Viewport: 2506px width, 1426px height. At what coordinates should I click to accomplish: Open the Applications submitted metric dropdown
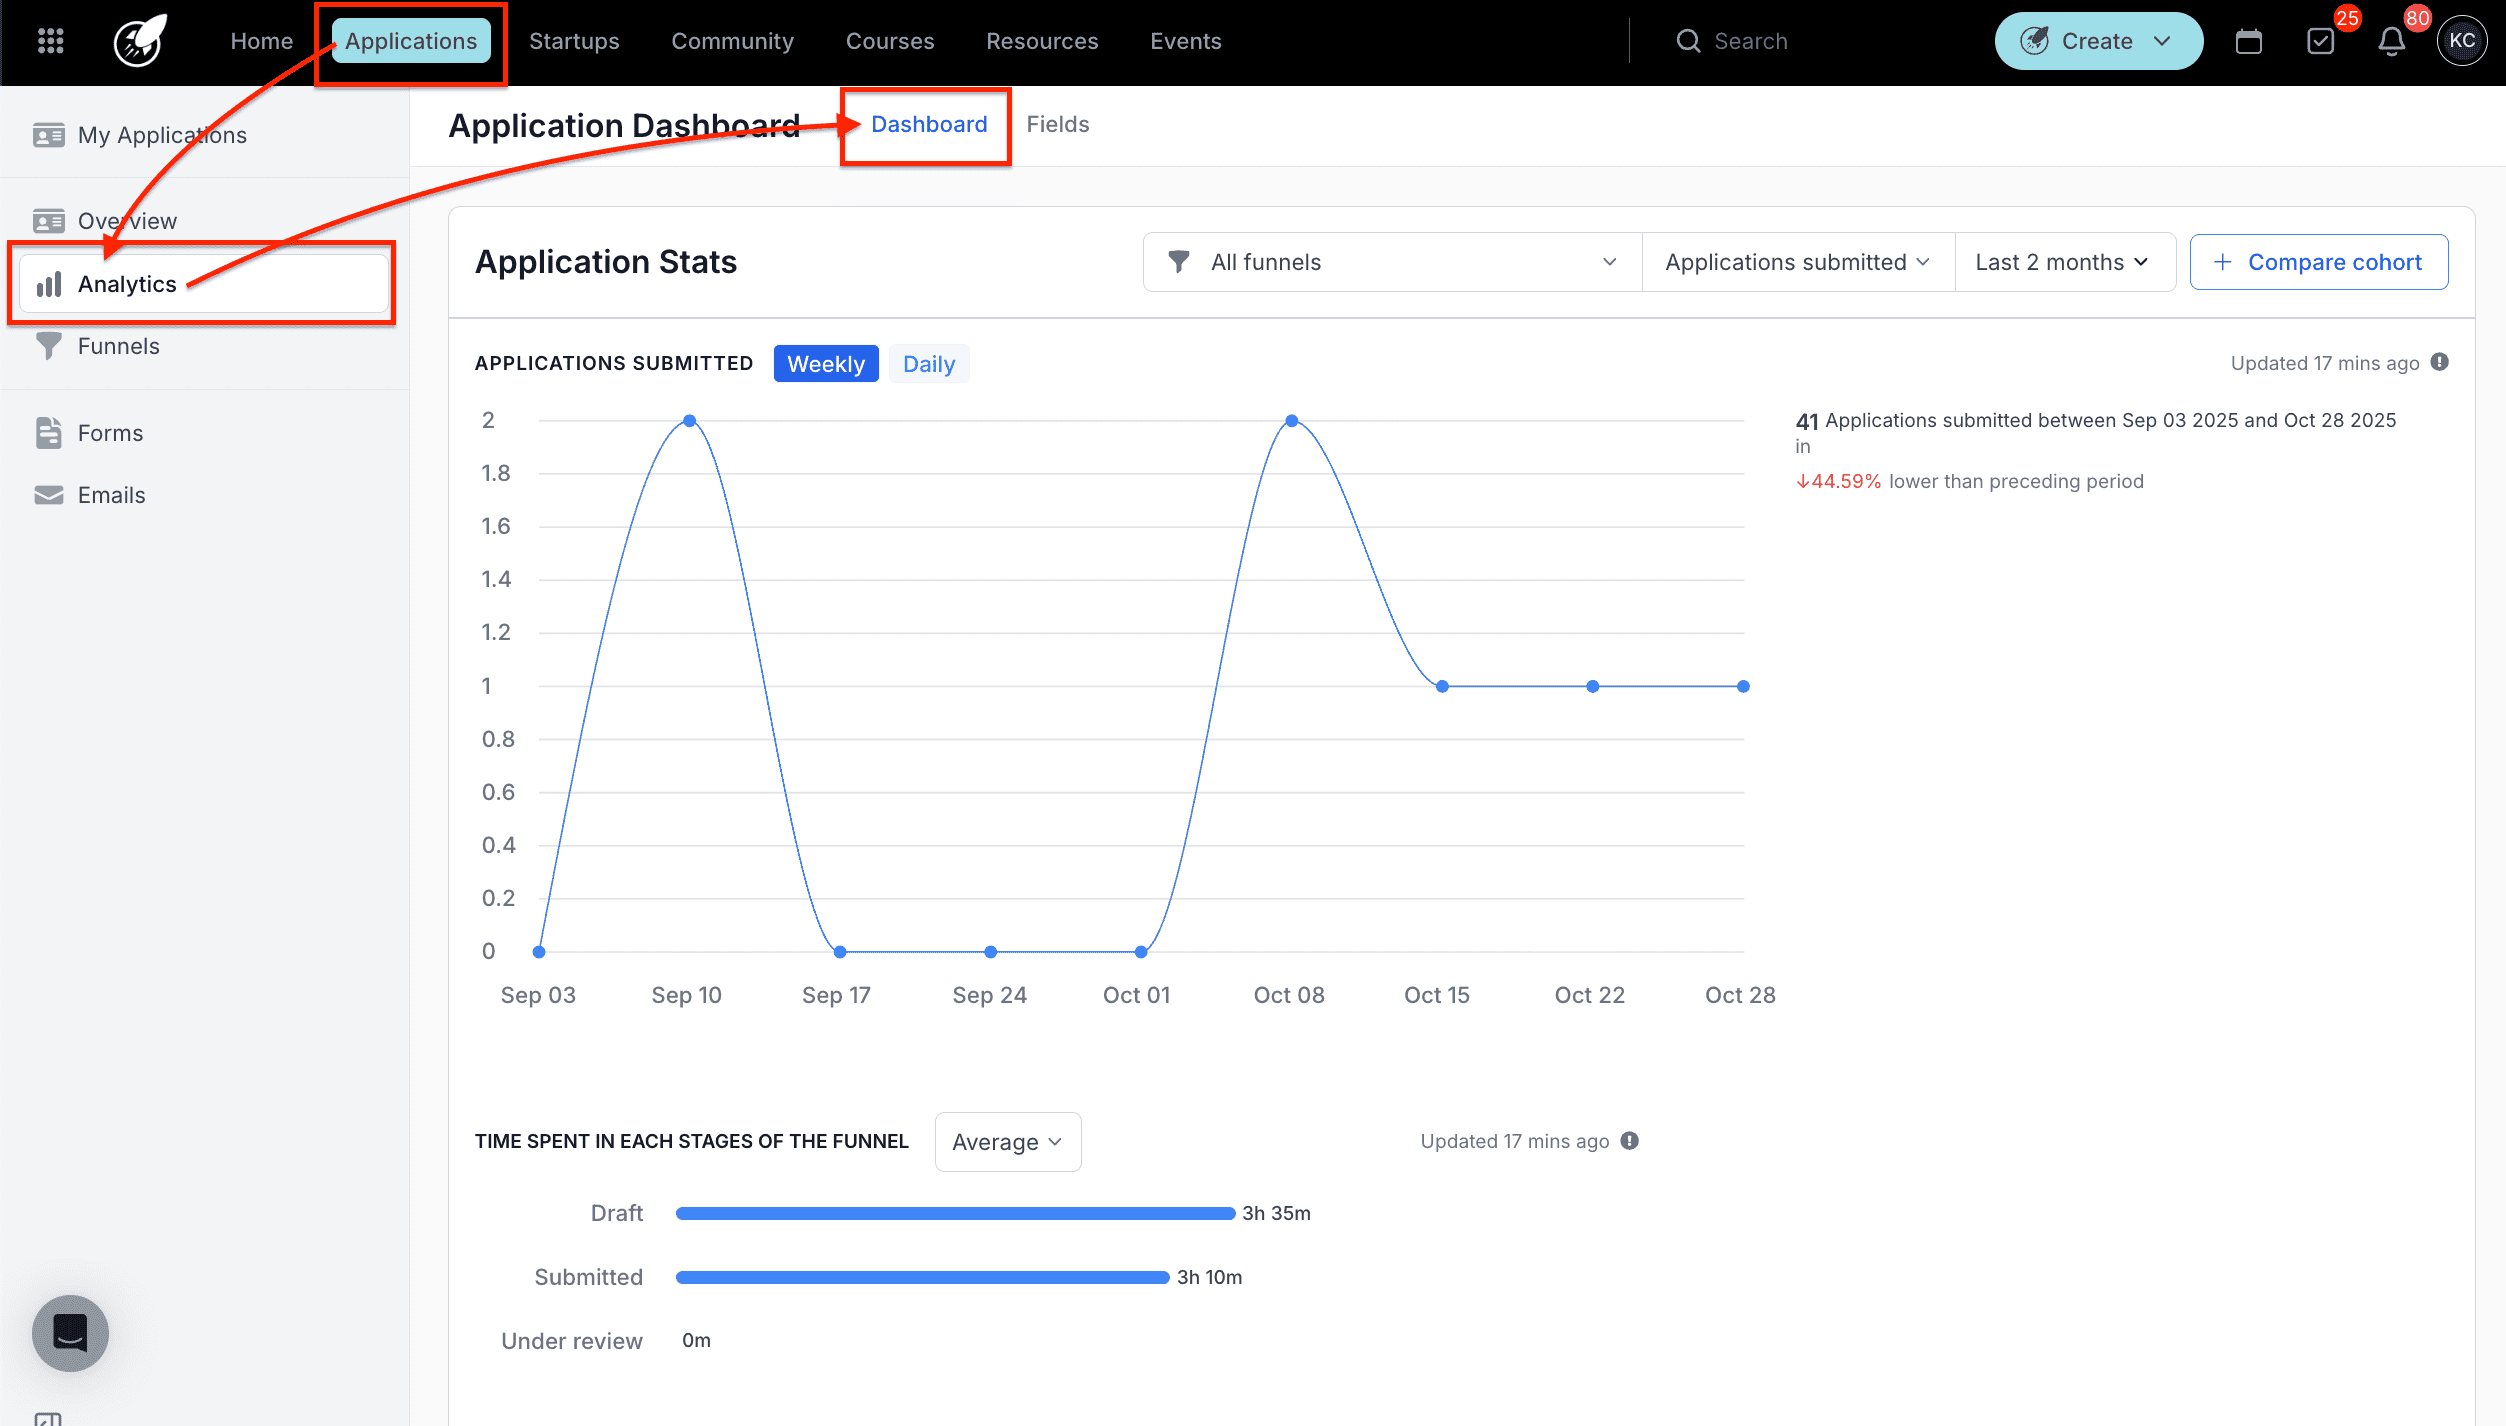point(1797,261)
